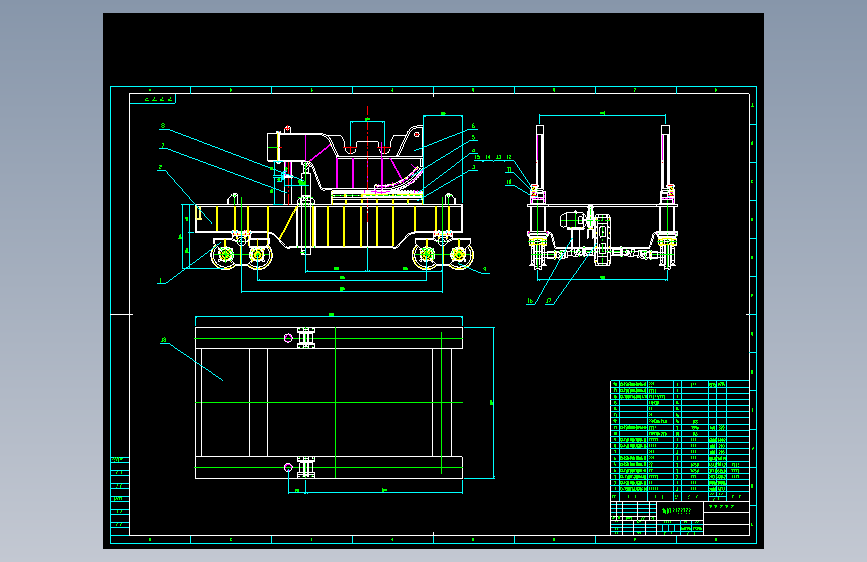
Task: Select the magenta circle at plan view bottom
Action: [x=288, y=468]
